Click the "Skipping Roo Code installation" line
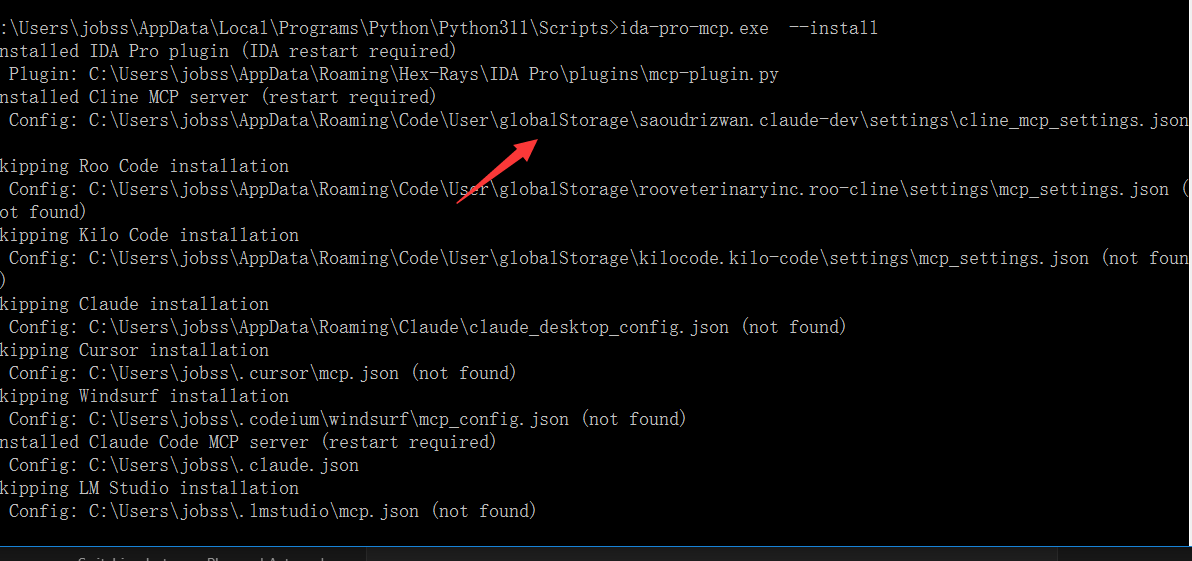Screen dimensions: 1192x561 (x=144, y=166)
